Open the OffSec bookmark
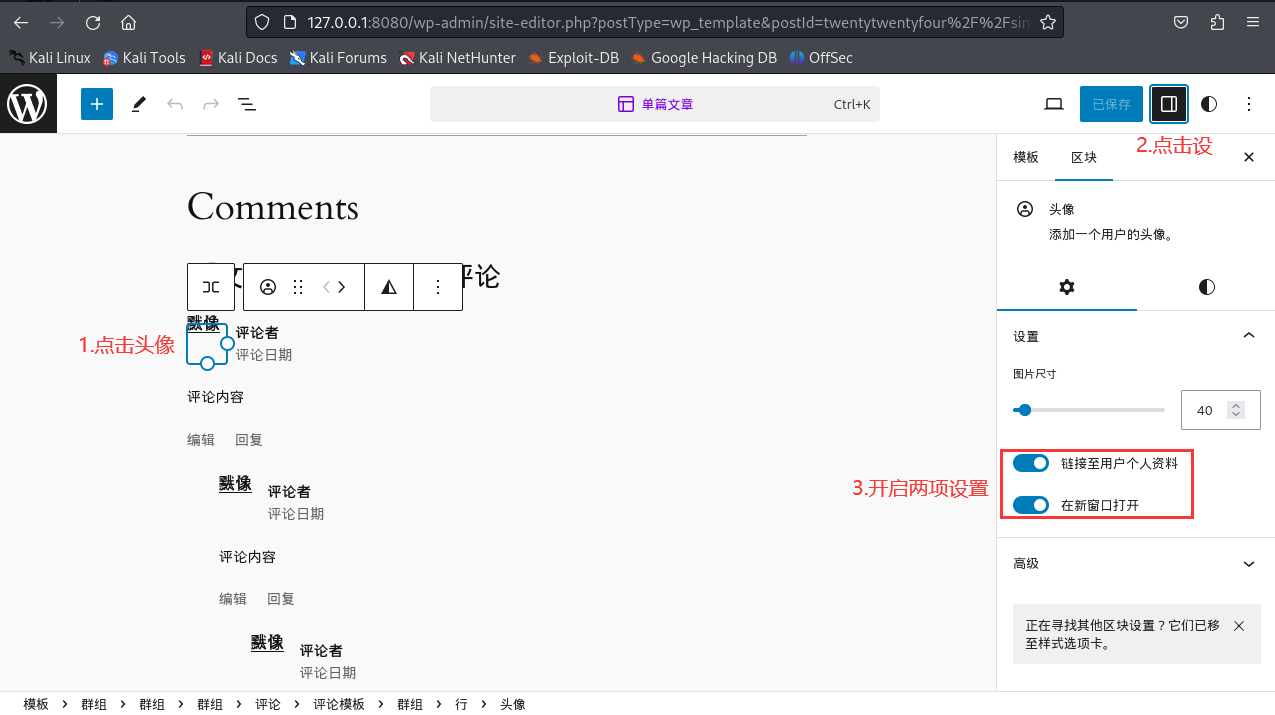This screenshot has height=715, width=1275. [821, 58]
